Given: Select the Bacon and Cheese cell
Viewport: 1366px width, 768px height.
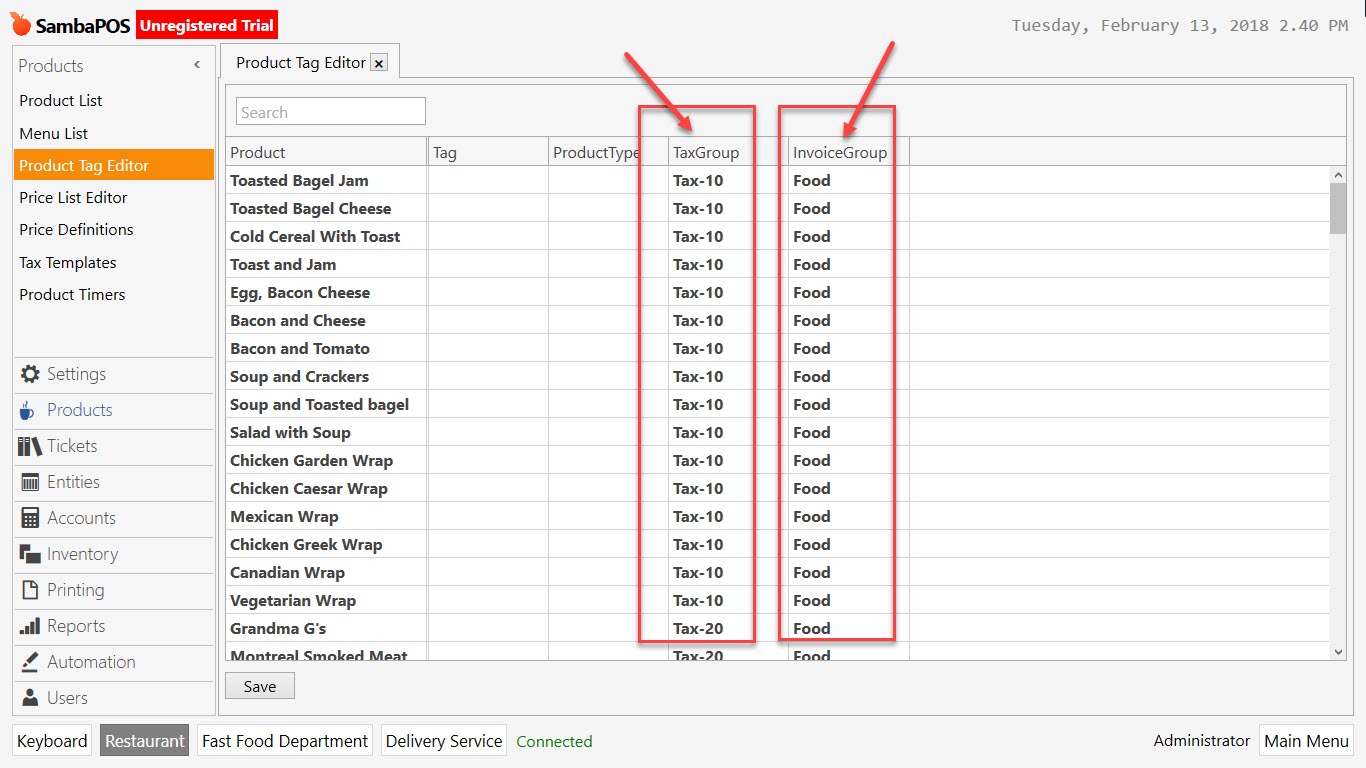Looking at the screenshot, I should pos(326,320).
